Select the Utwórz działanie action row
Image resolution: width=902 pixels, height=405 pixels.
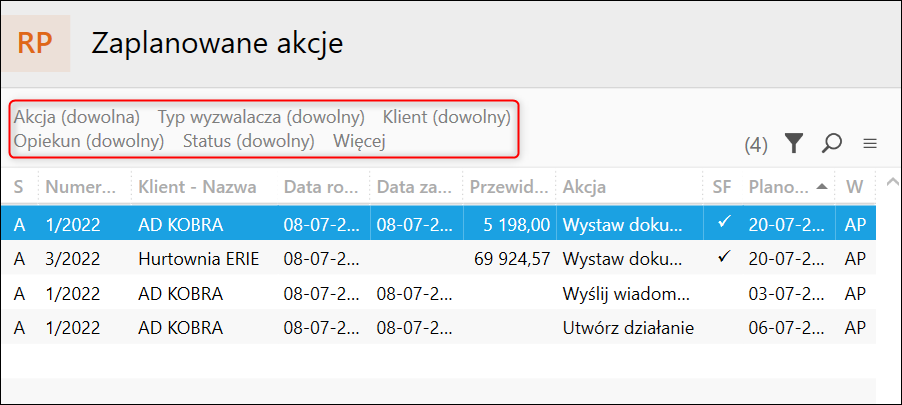pos(628,328)
